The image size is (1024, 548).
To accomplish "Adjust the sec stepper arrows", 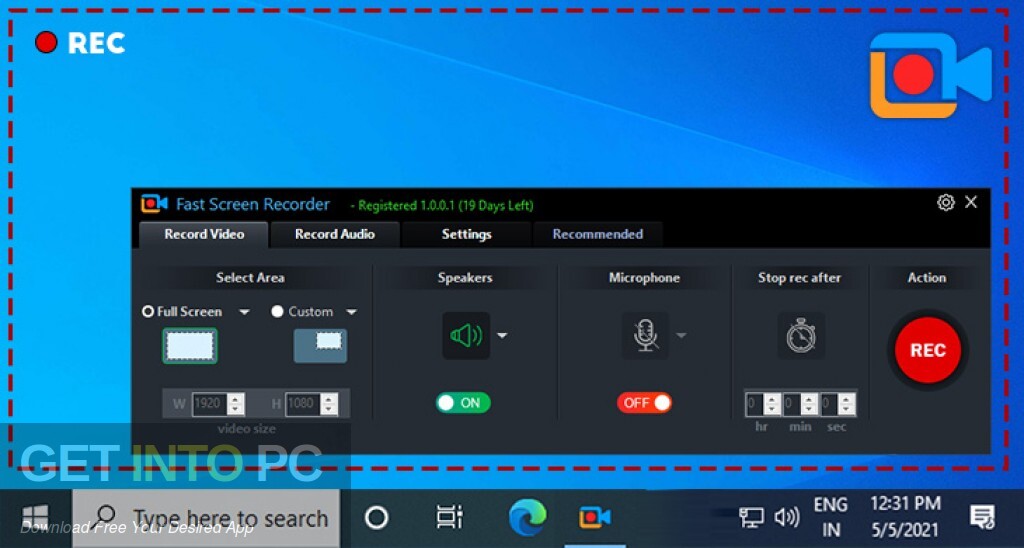I will pos(847,404).
